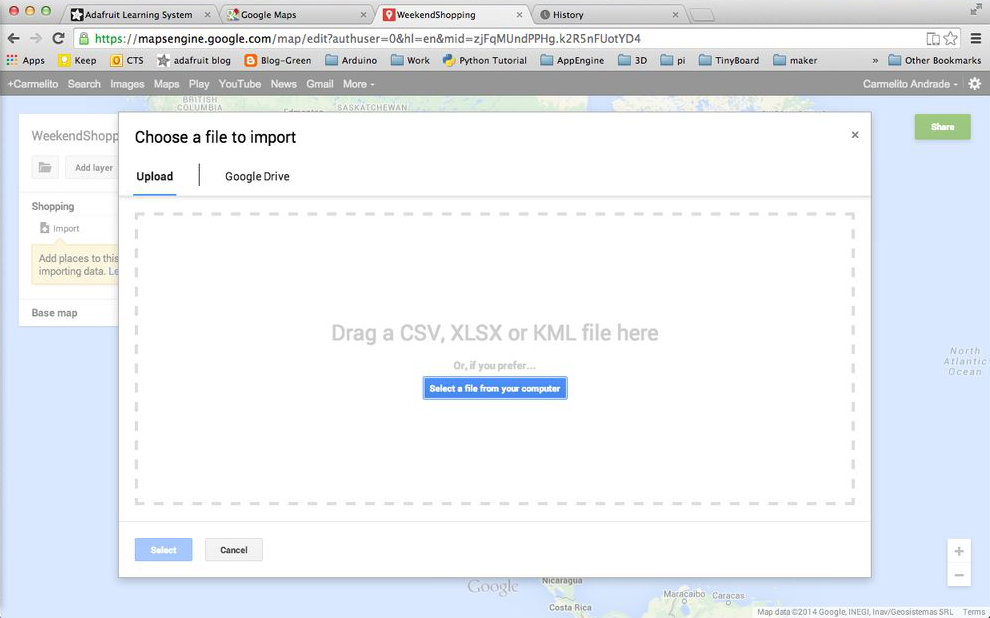990x618 pixels.
Task: Reload the page with refresh icon
Action: [x=58, y=39]
